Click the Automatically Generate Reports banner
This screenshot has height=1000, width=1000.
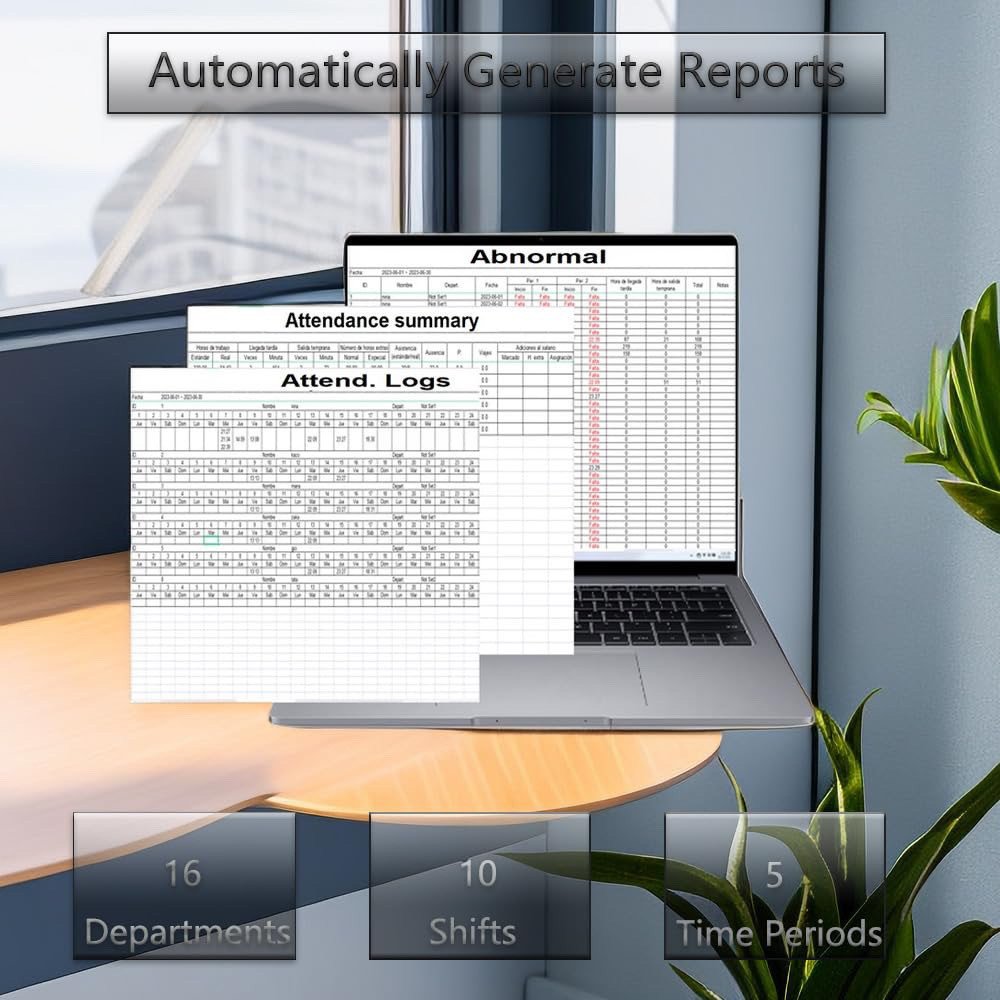tap(496, 73)
